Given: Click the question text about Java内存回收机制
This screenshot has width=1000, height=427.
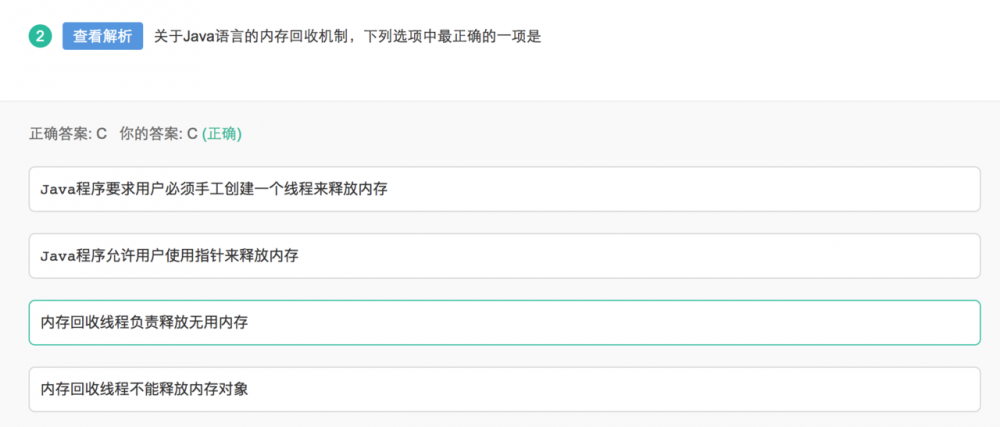Looking at the screenshot, I should (x=347, y=36).
